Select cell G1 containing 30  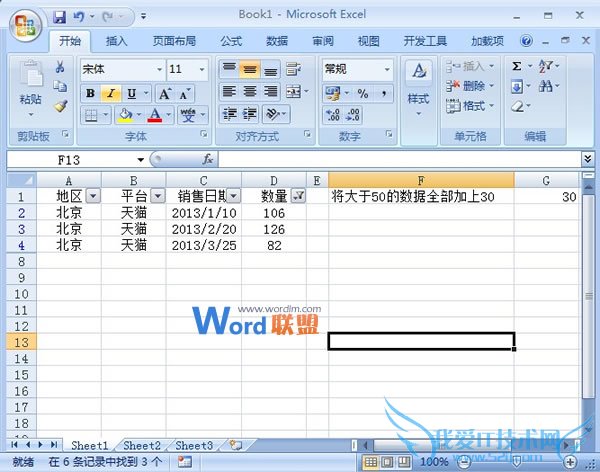point(546,196)
